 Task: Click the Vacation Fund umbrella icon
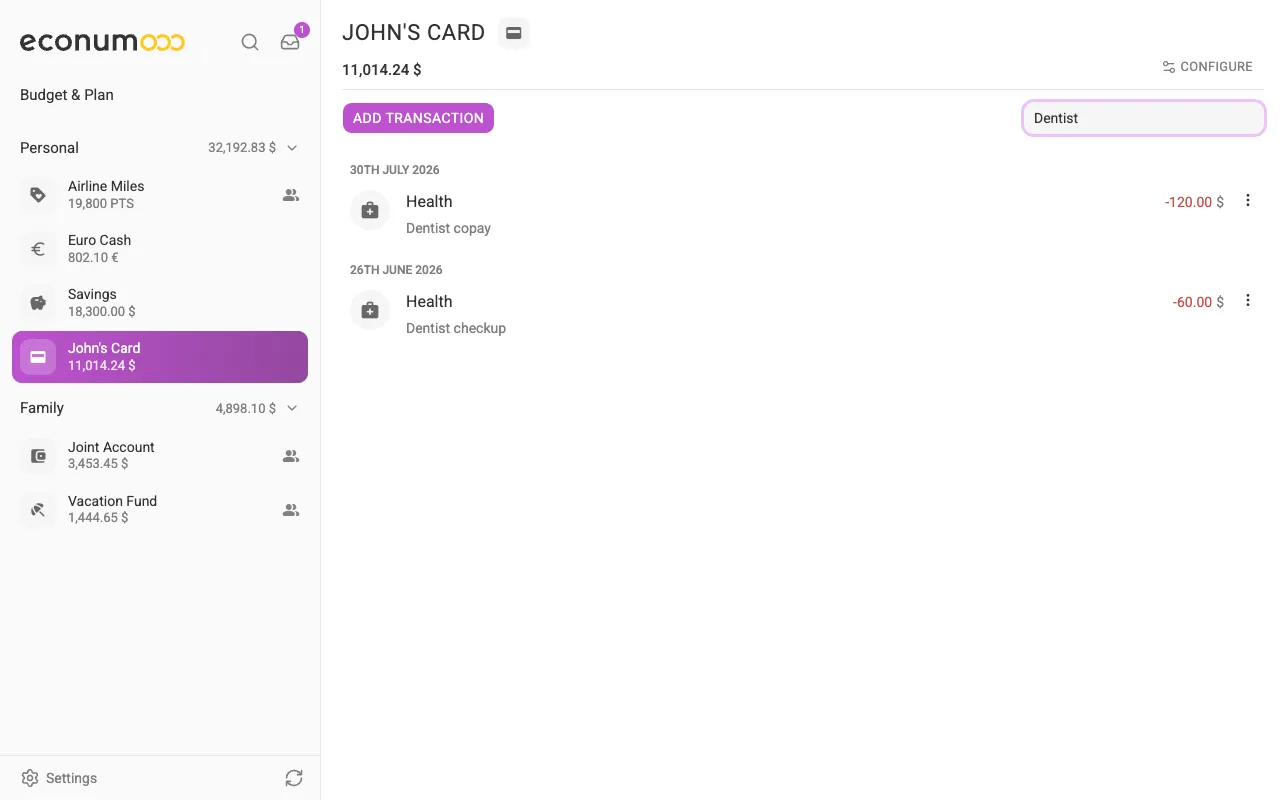[x=38, y=510]
